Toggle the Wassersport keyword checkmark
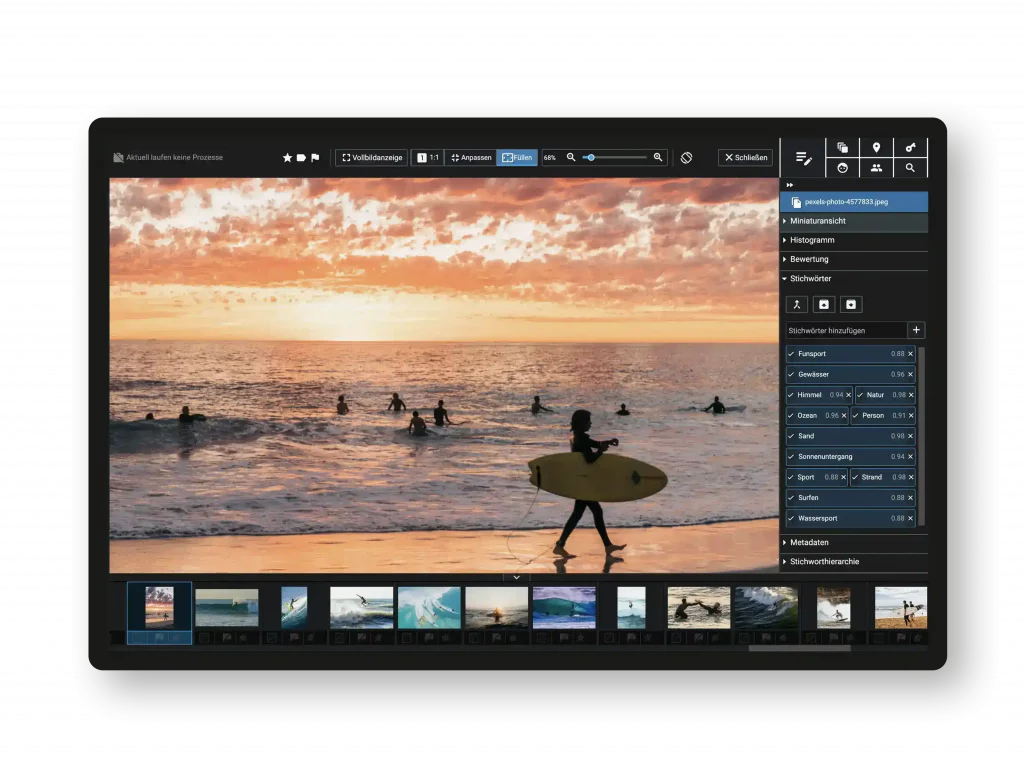This screenshot has width=1024, height=760. click(791, 519)
